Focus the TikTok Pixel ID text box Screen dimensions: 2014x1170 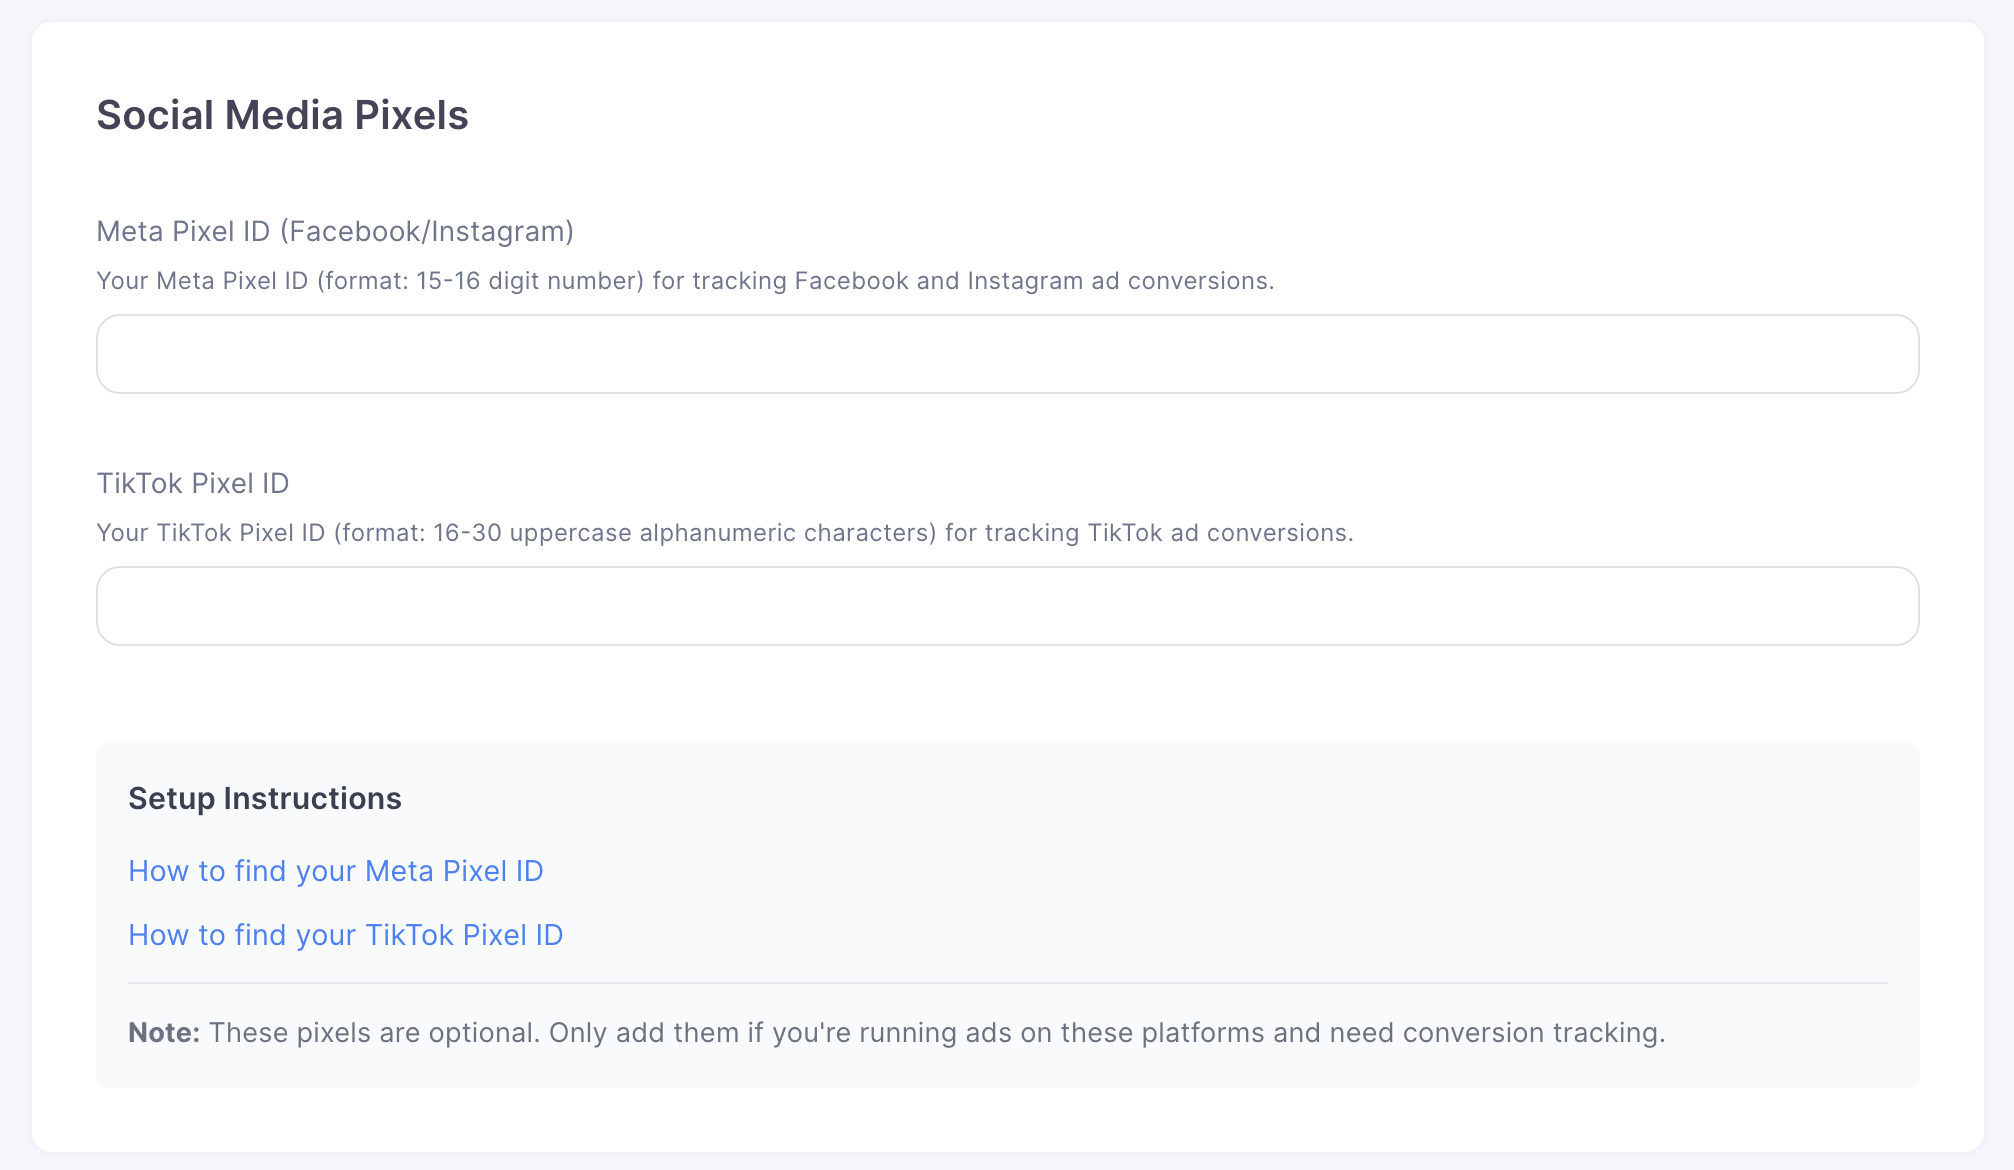pos(1007,606)
